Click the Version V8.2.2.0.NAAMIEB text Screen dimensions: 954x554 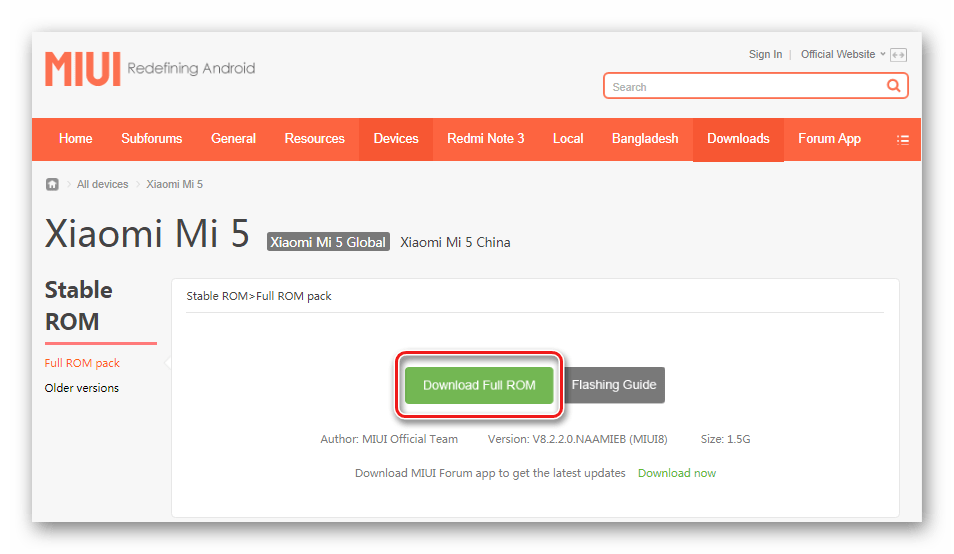[x=577, y=439]
